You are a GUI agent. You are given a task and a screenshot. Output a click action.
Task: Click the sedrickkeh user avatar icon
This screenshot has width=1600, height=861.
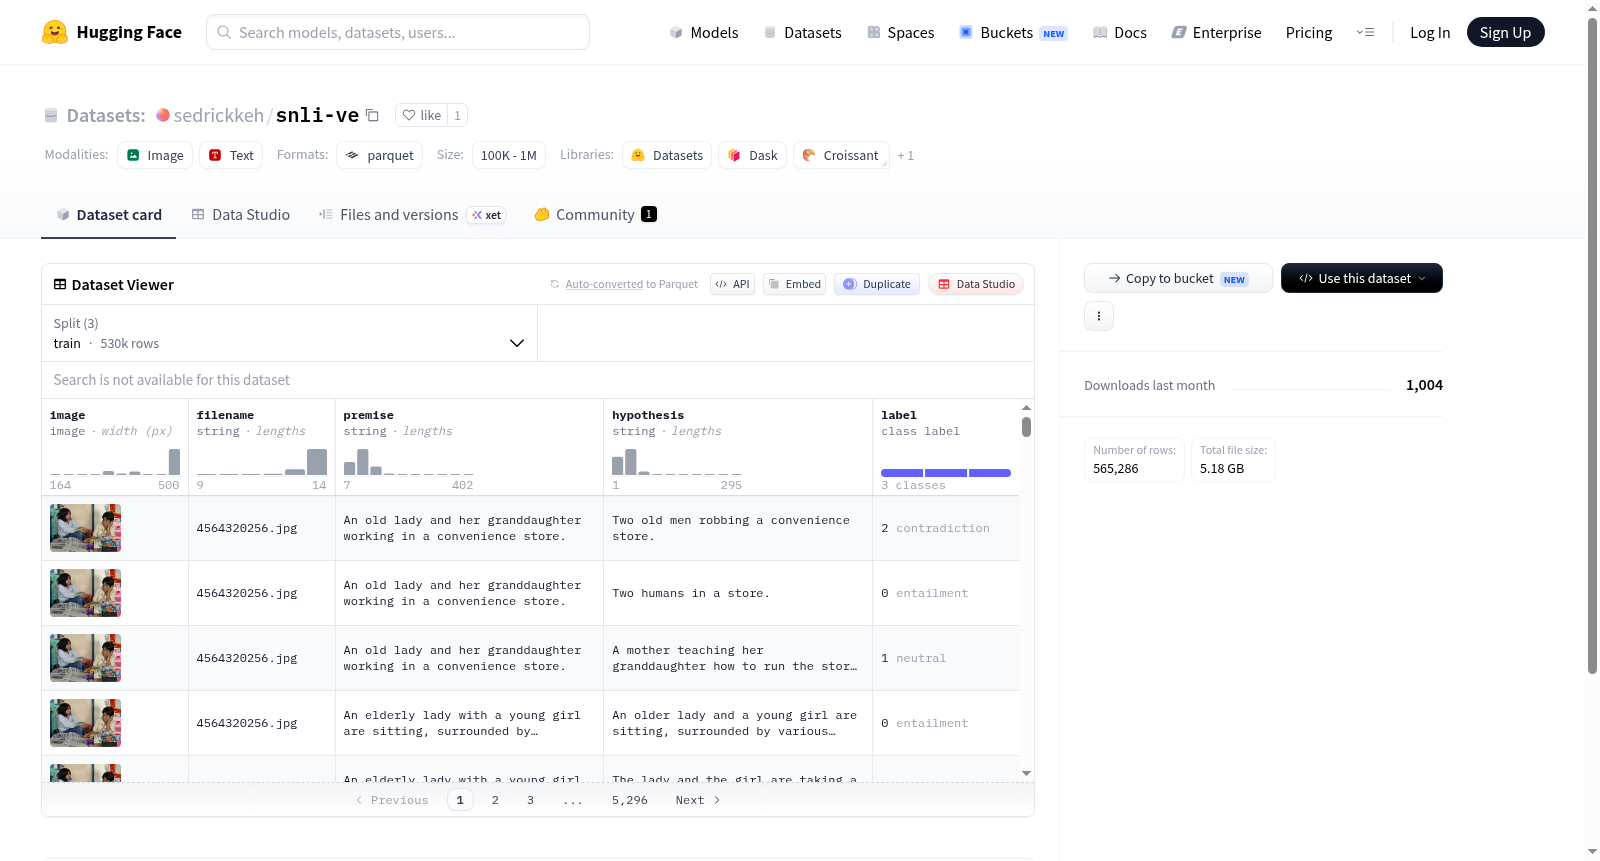coord(163,115)
